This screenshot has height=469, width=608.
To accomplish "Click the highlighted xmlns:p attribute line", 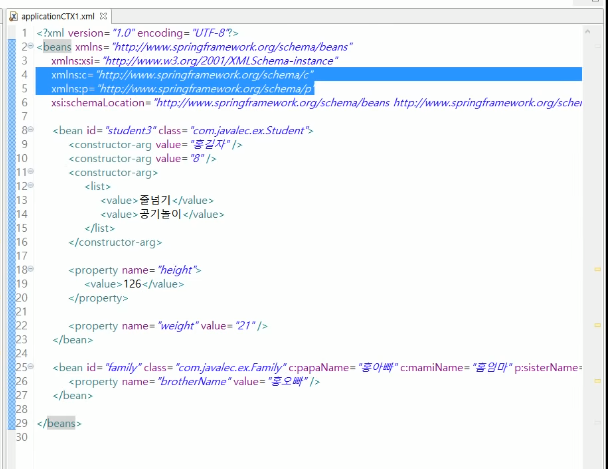I will 183,89.
